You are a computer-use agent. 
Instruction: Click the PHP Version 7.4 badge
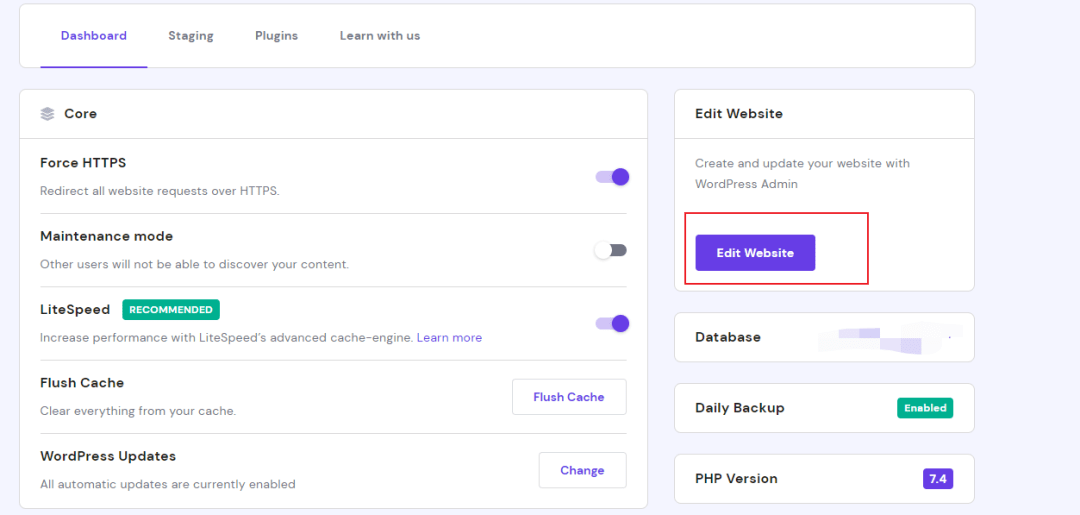point(937,479)
